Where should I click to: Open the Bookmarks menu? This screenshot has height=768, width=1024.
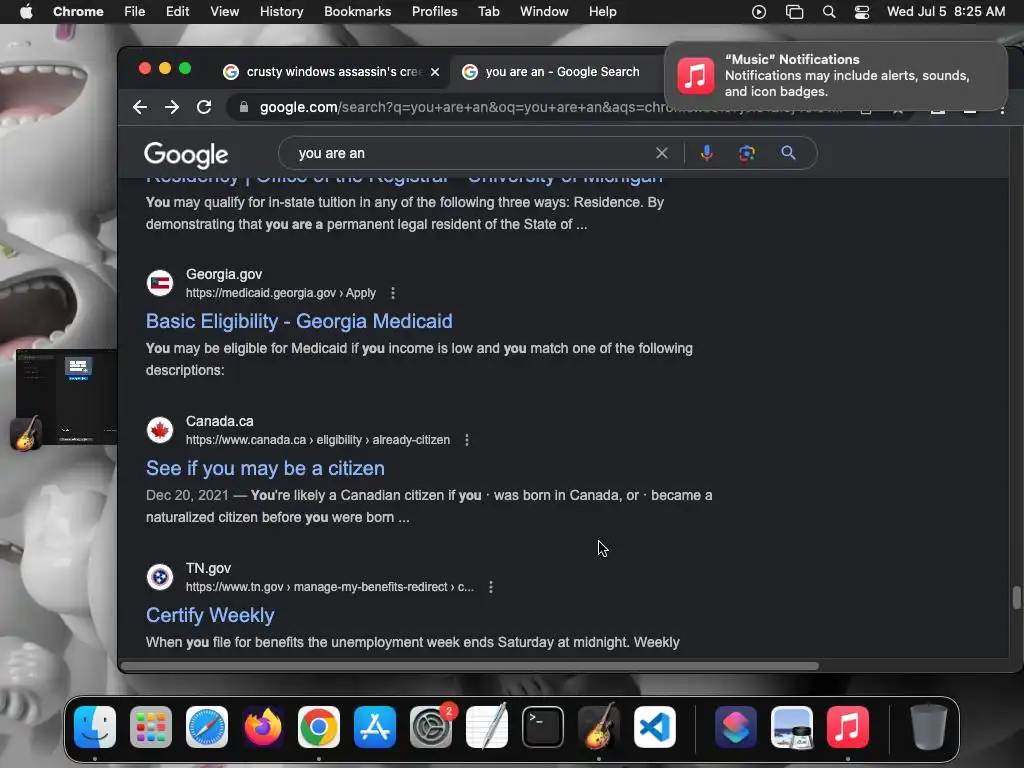[358, 12]
